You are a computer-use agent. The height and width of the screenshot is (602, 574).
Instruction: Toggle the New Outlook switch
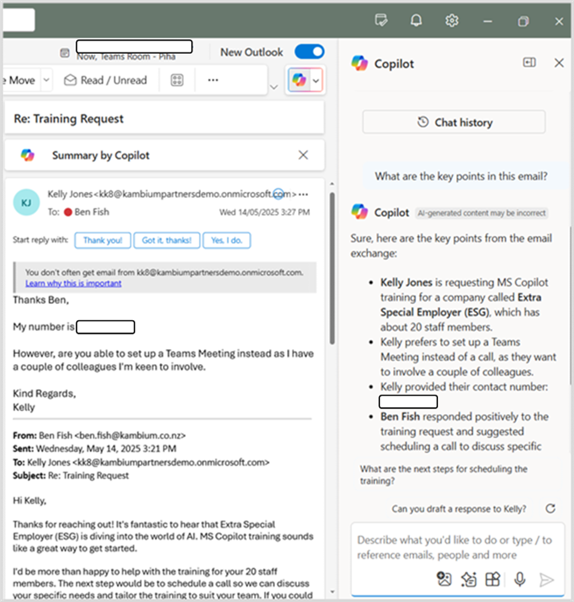(x=309, y=52)
